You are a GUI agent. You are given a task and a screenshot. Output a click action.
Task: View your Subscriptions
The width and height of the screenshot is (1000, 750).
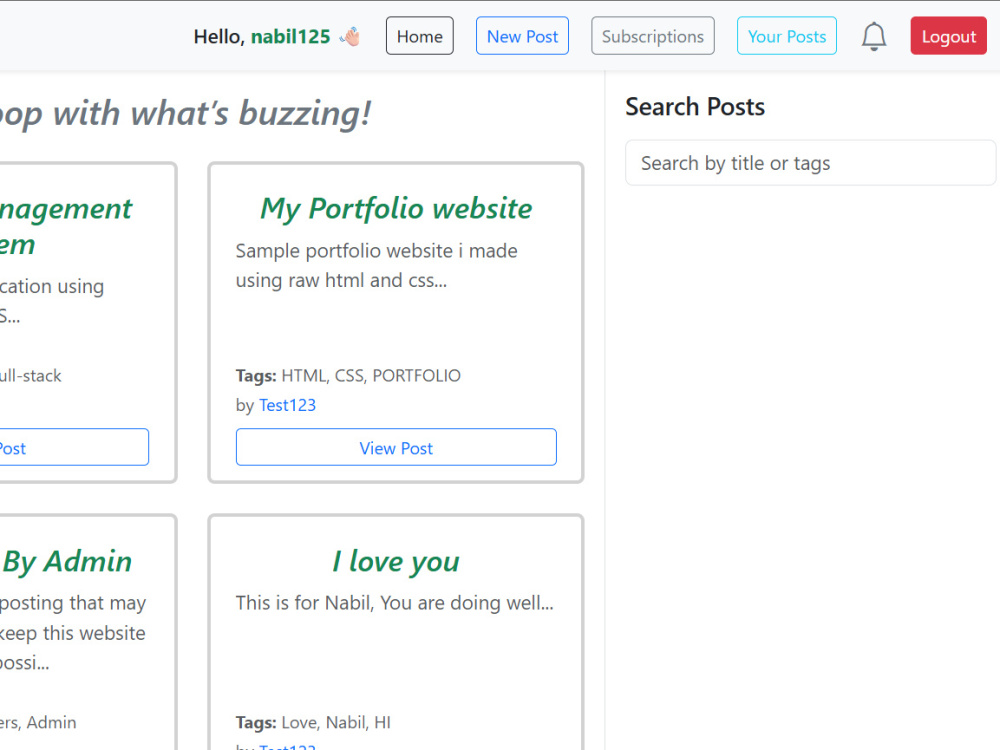(652, 35)
